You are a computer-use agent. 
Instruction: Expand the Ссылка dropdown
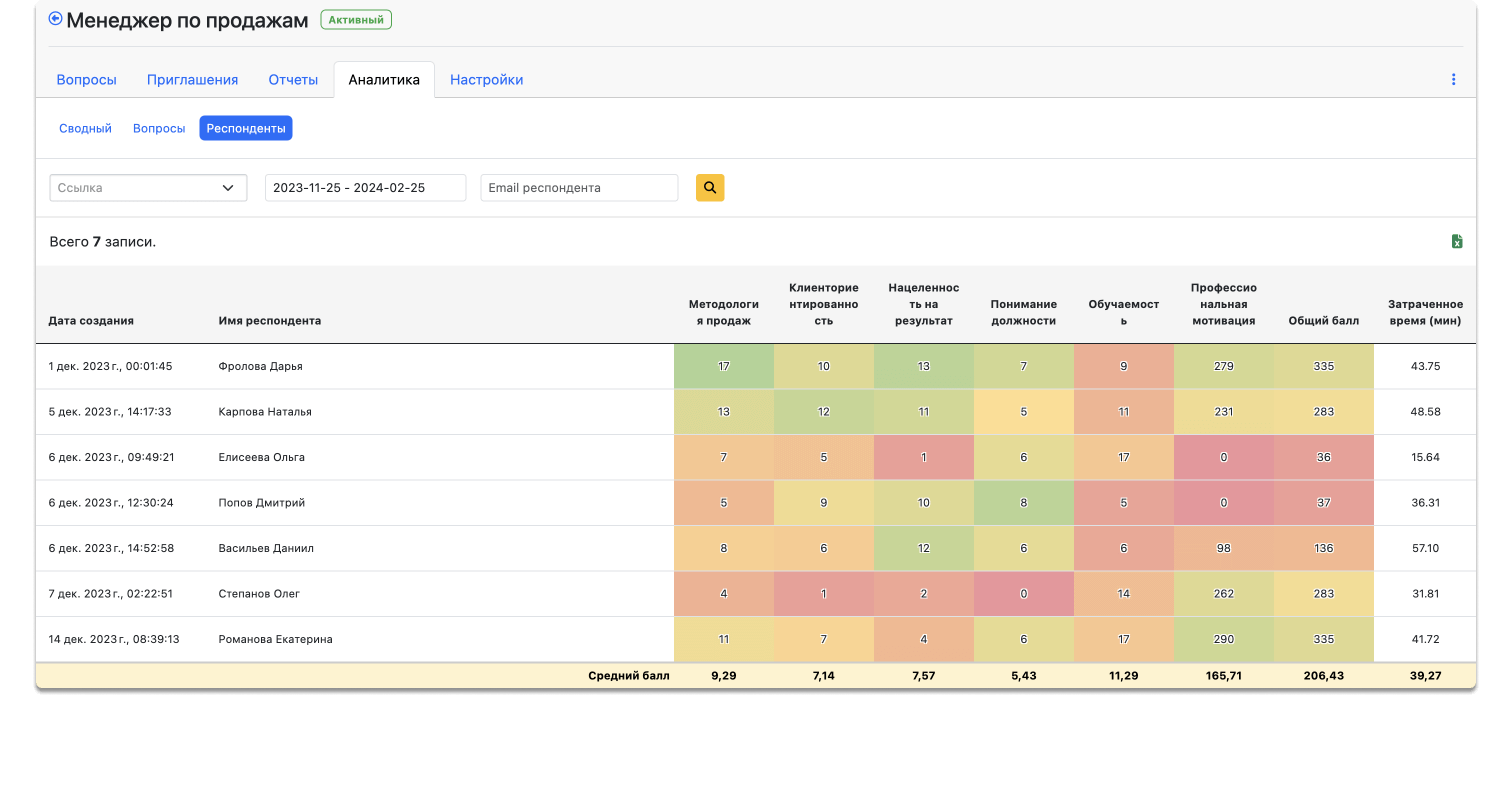[x=148, y=187]
